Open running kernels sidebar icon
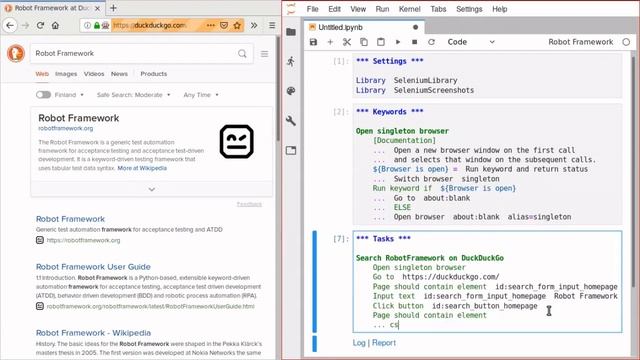This screenshot has height=360, width=640. pyautogui.click(x=291, y=61)
